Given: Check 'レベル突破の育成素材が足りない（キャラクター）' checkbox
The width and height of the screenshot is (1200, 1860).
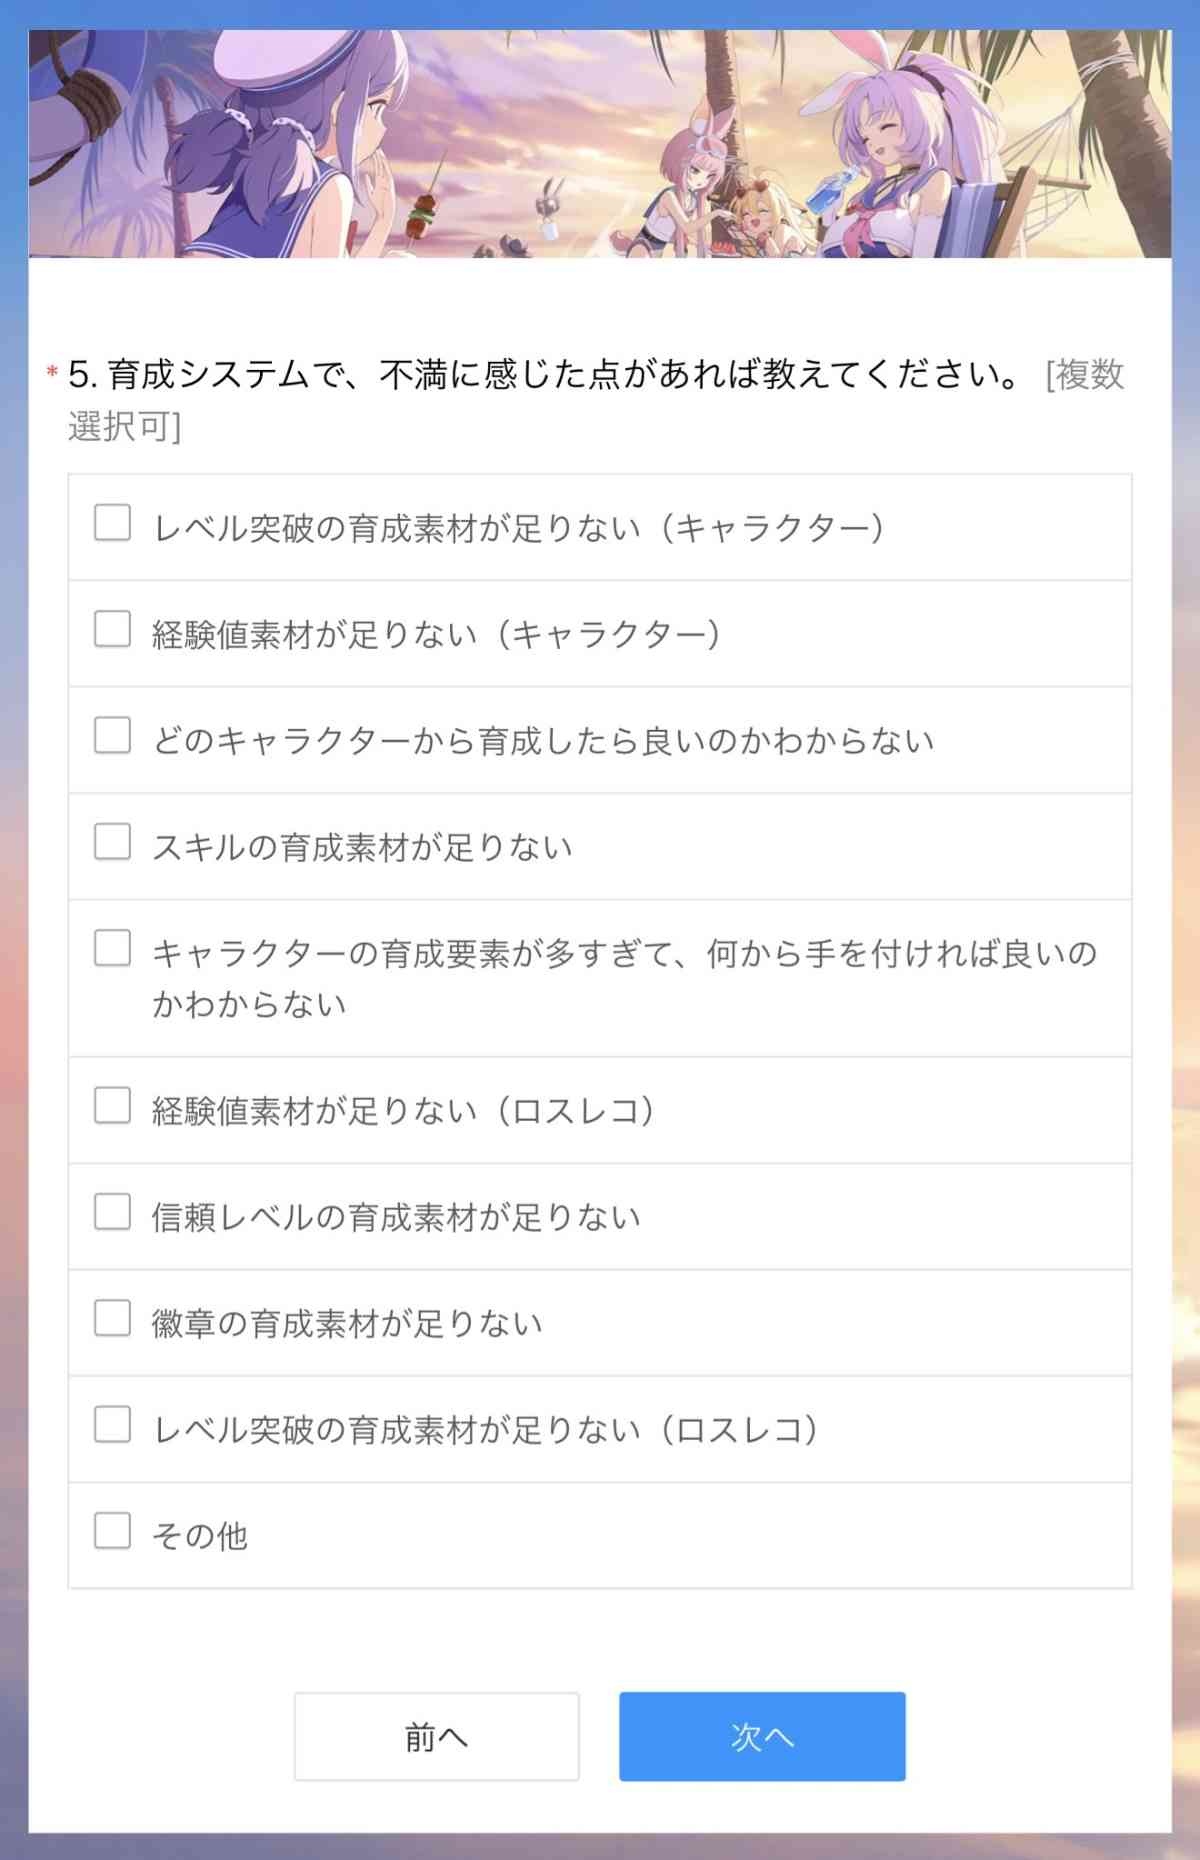Looking at the screenshot, I should click(x=112, y=523).
